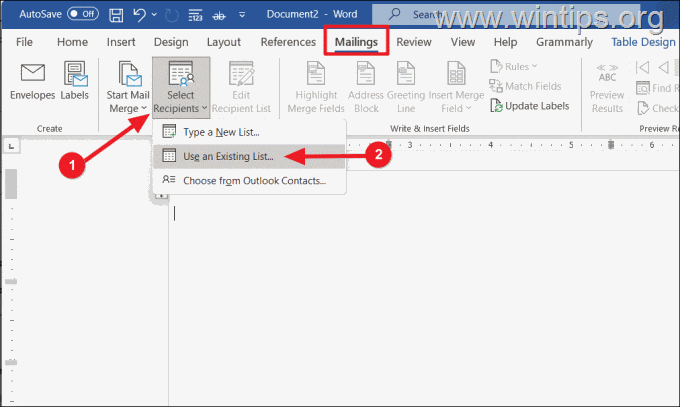Screen dimensions: 680x407
Task: Switch to the Home tab
Action: [72, 42]
